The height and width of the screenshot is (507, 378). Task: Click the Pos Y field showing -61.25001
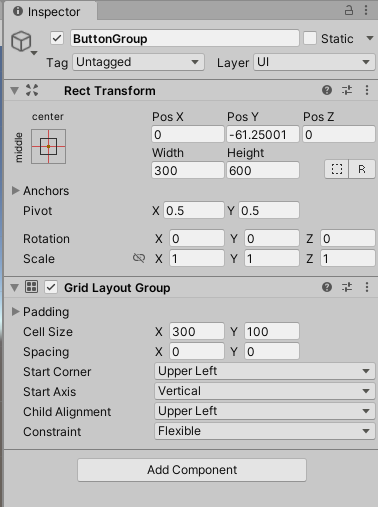pyautogui.click(x=263, y=134)
